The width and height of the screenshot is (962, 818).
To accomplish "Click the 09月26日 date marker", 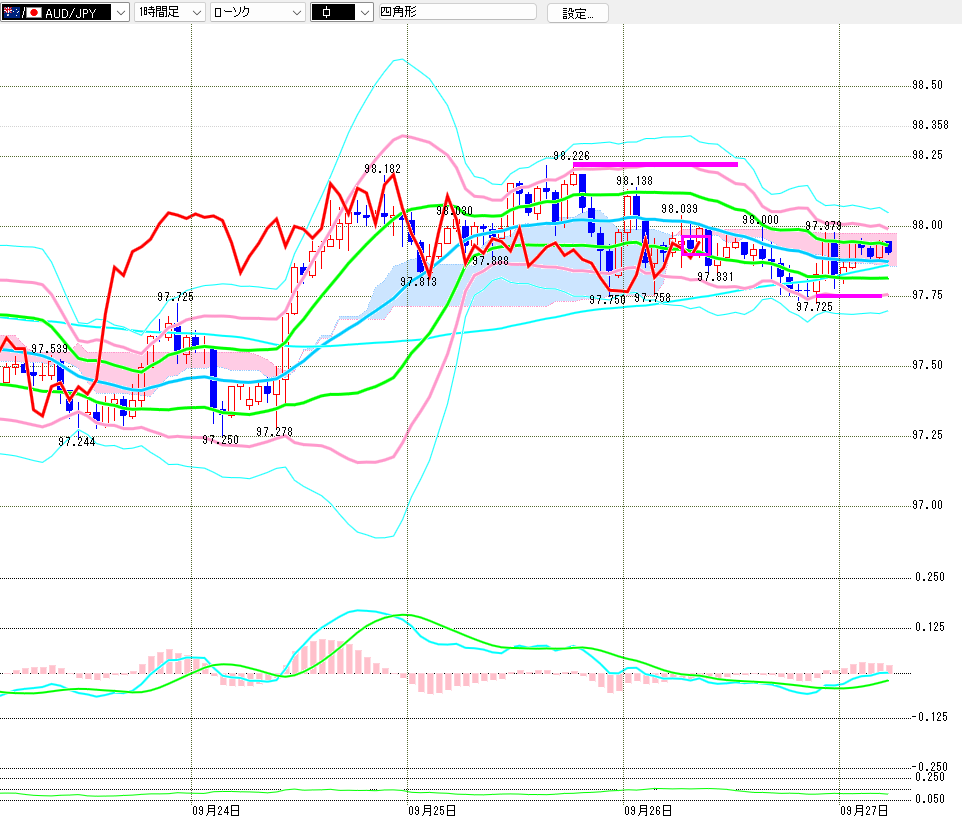I will [x=647, y=809].
